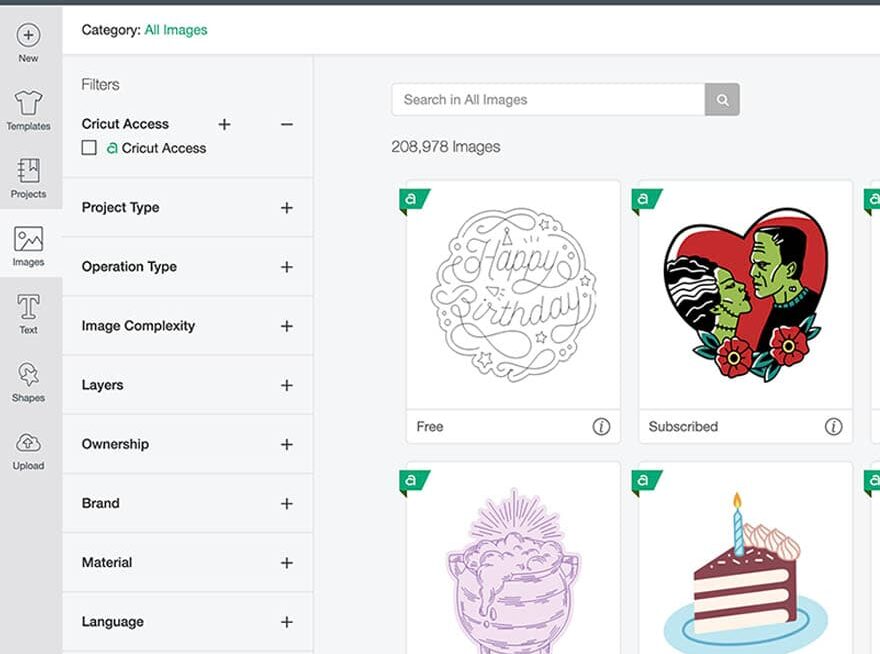Show info for the Happy Birthday image
The height and width of the screenshot is (654, 880).
[x=601, y=427]
